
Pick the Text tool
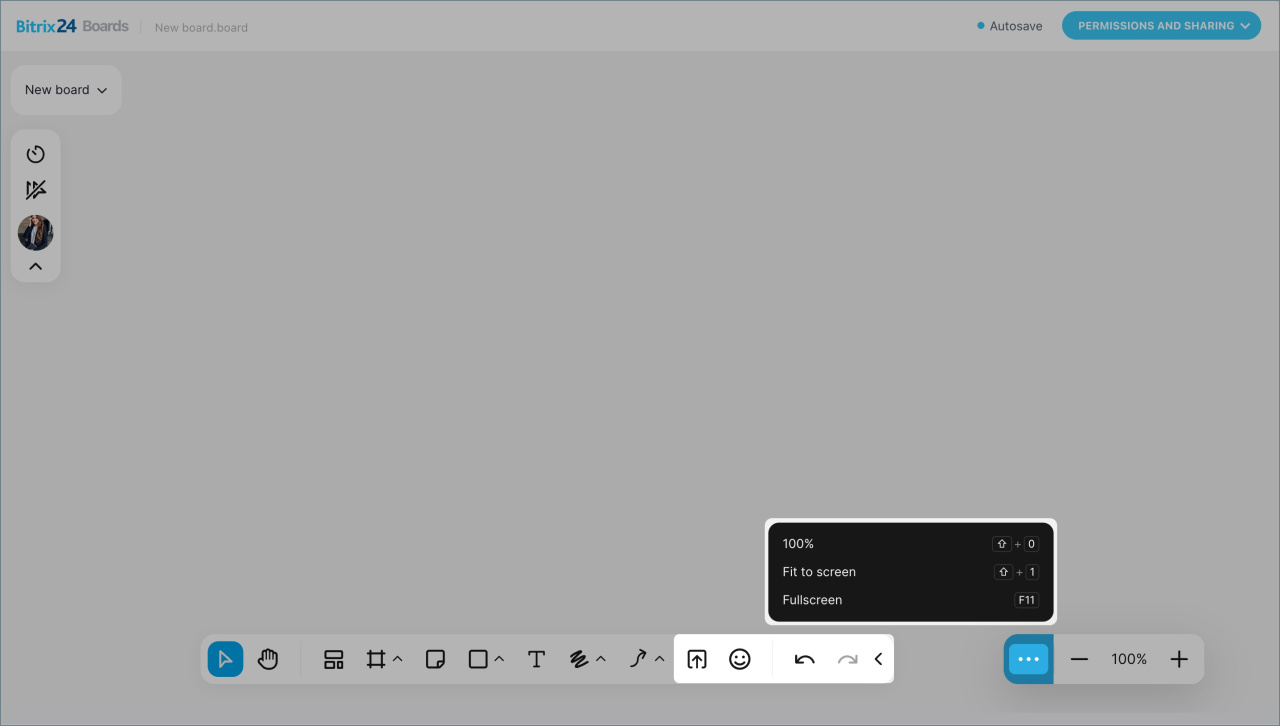point(536,659)
